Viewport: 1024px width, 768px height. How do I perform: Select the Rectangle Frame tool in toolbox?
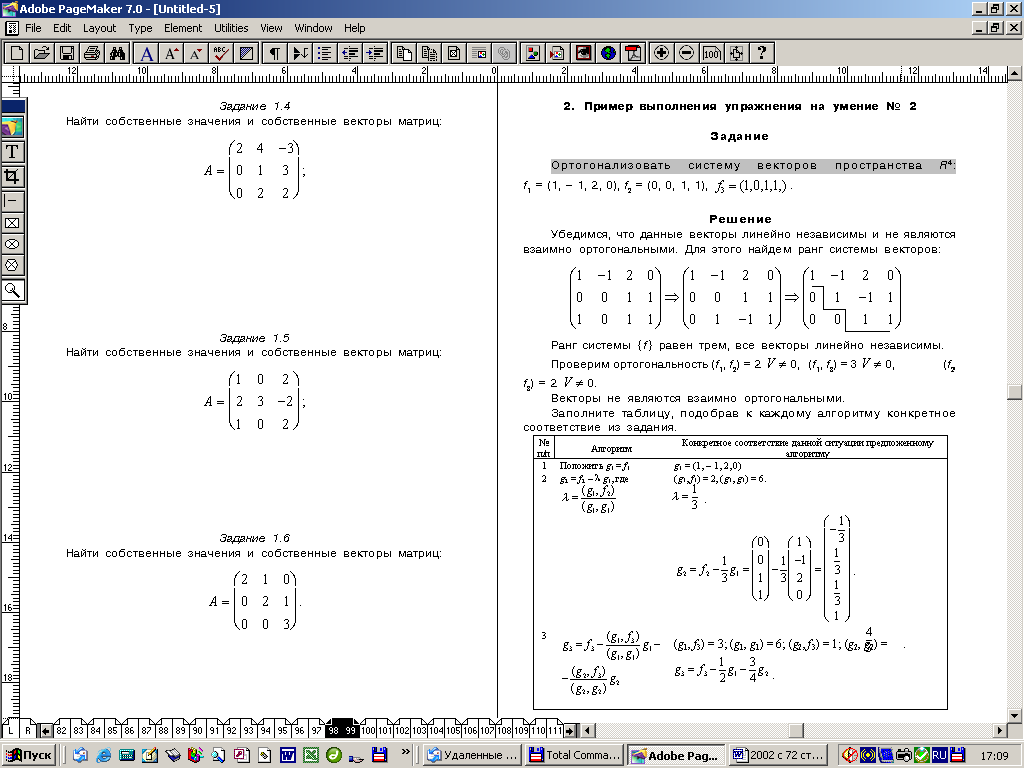click(12, 223)
